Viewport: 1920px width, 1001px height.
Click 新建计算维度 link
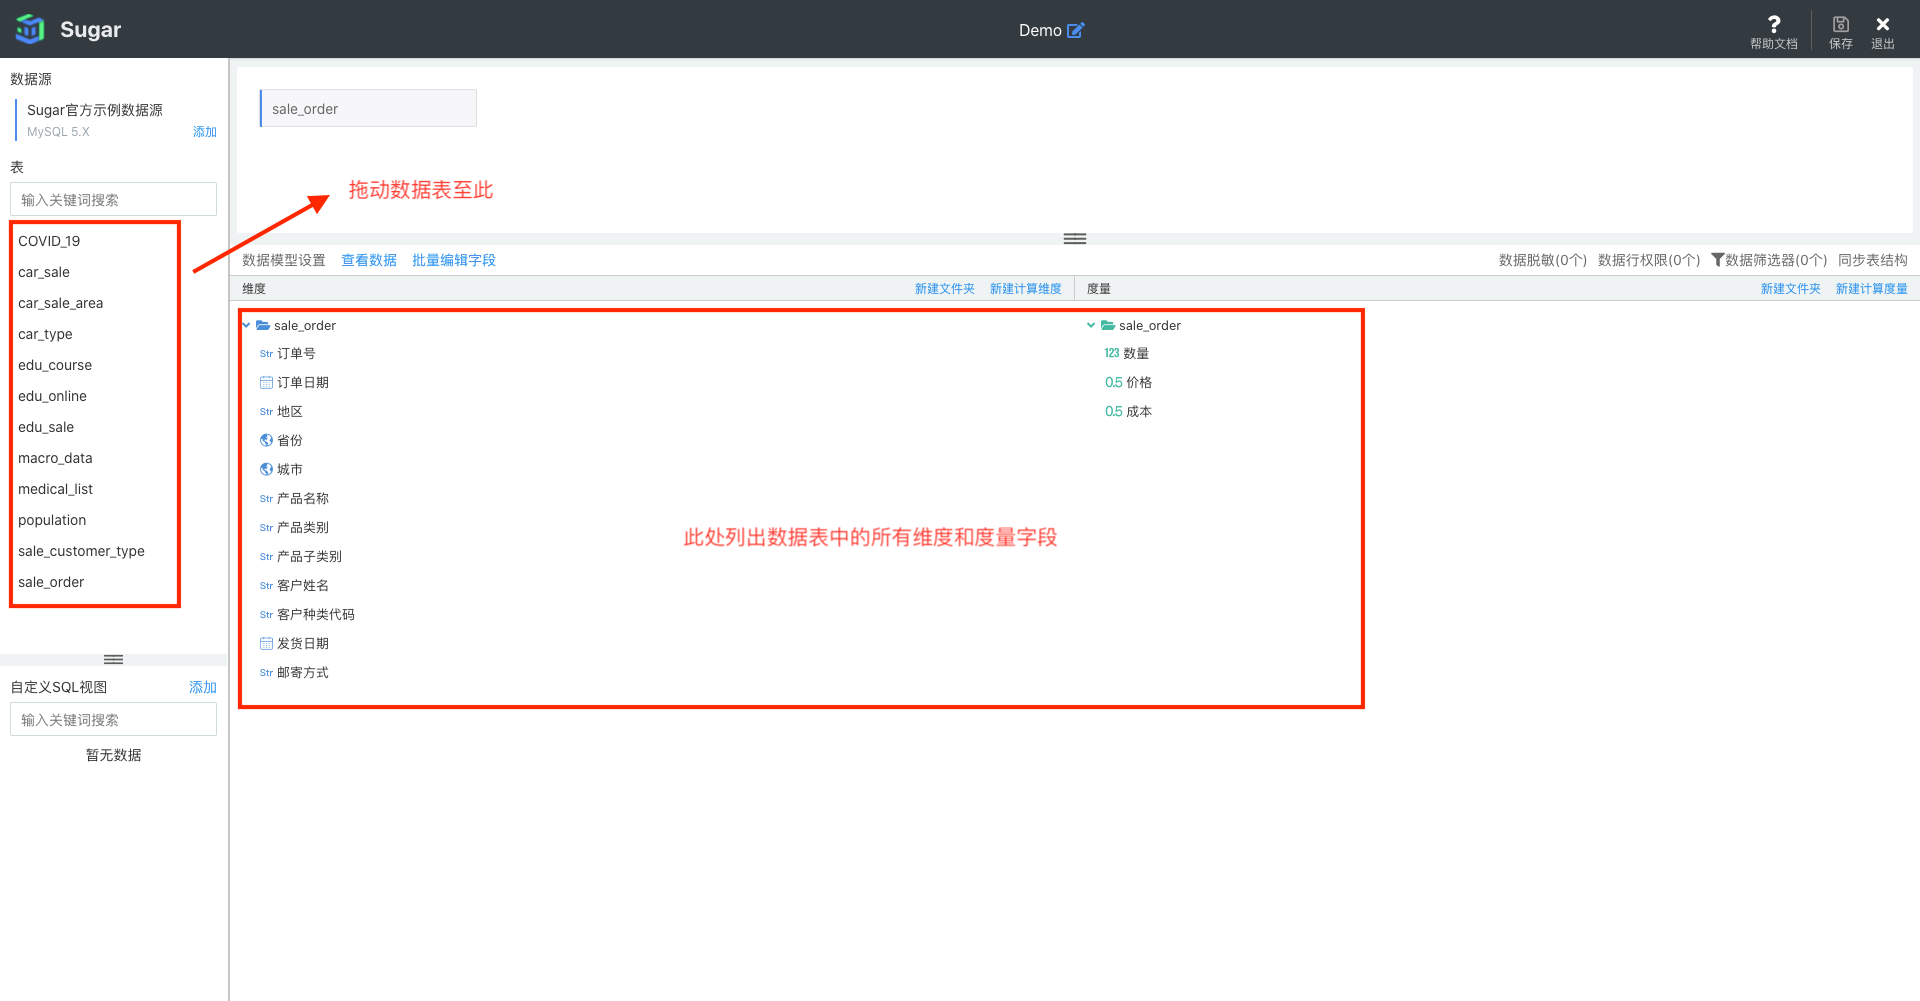[x=1025, y=289]
